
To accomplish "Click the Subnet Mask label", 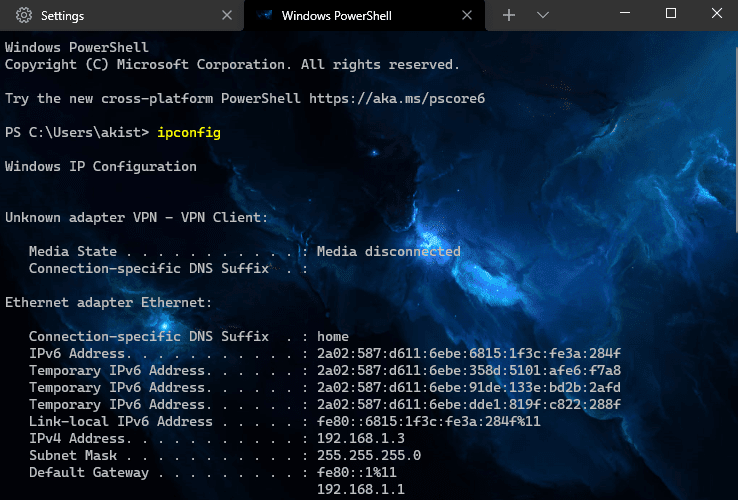I will (x=72, y=455).
